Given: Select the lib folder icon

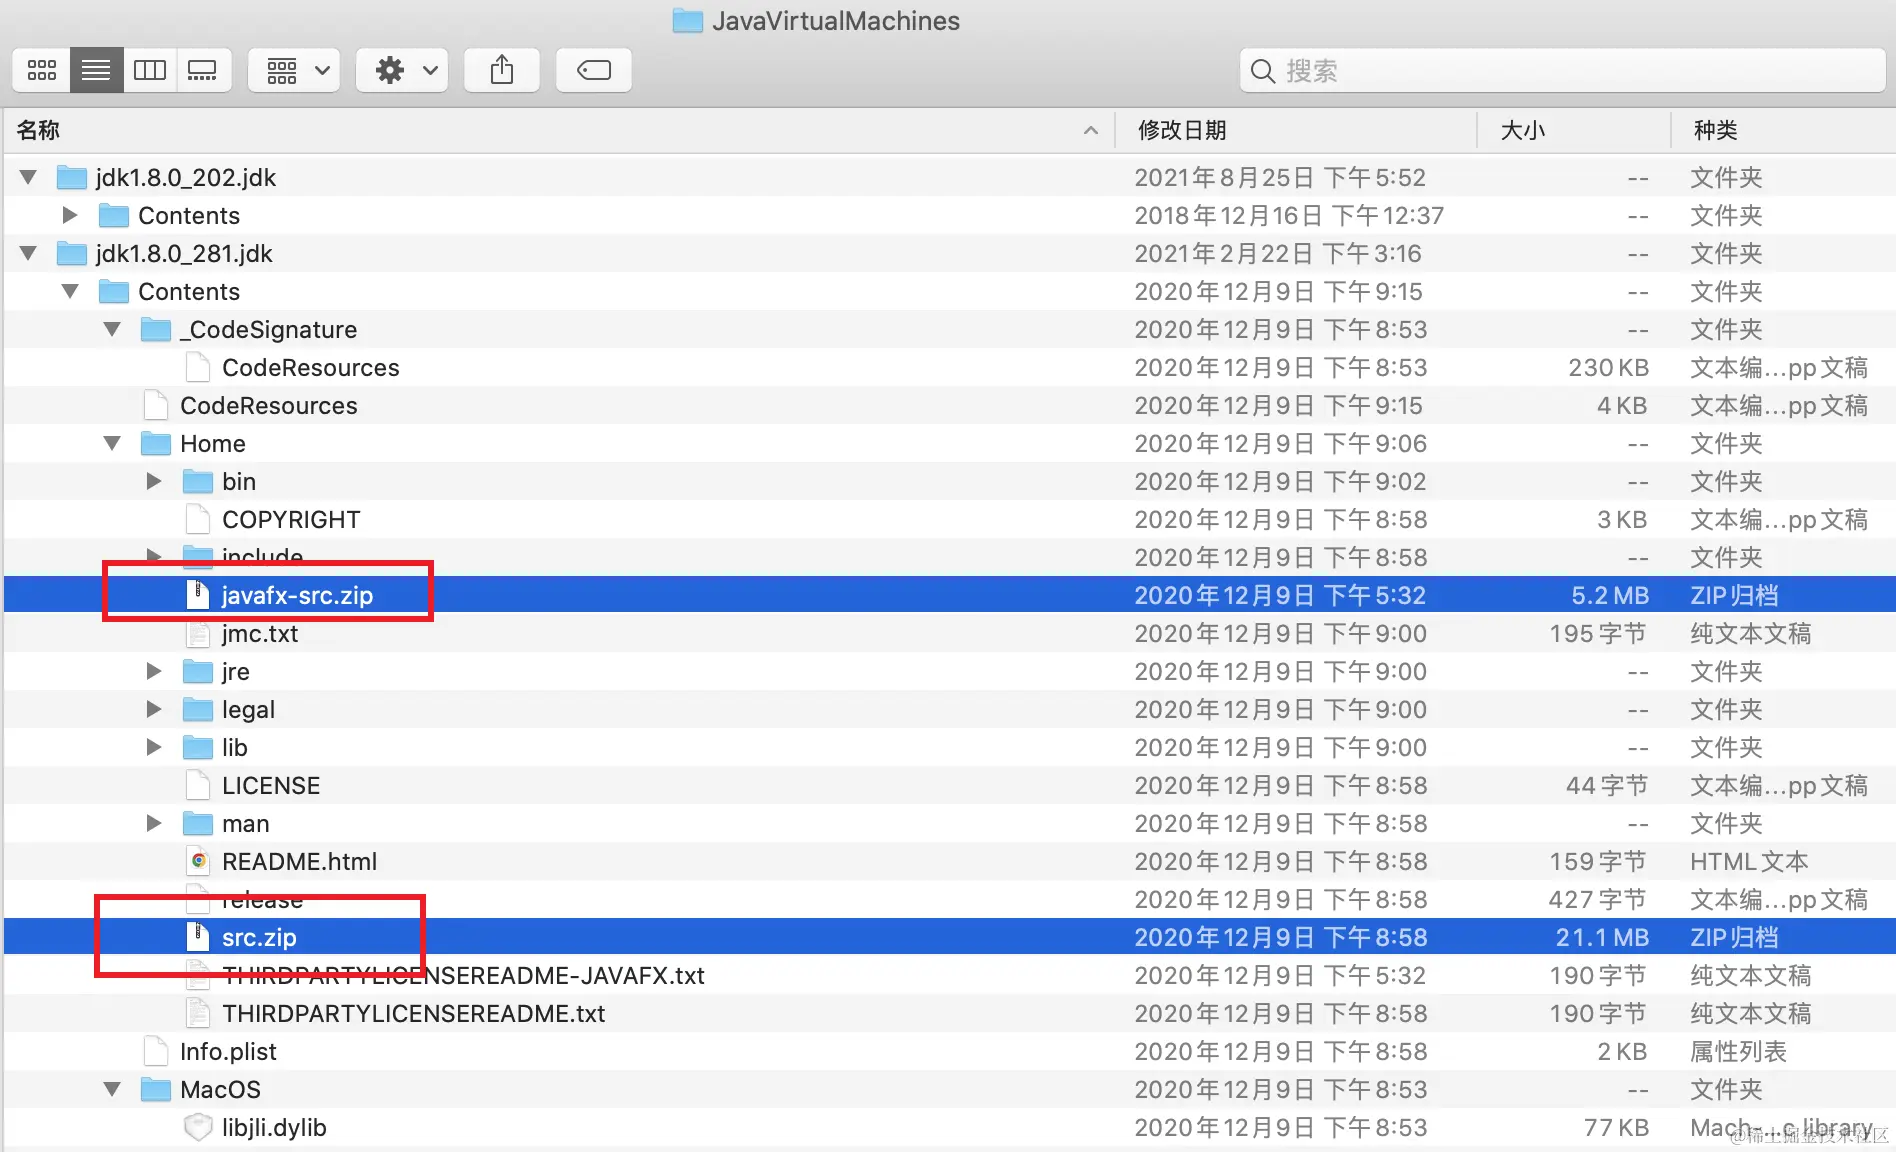Looking at the screenshot, I should 198,747.
